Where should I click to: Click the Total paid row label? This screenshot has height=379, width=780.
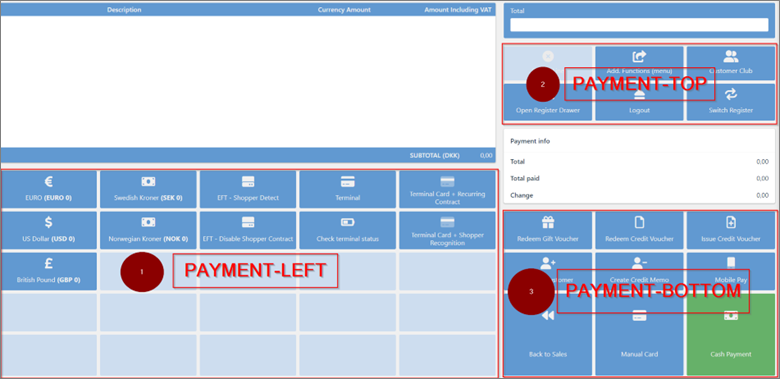tap(525, 178)
